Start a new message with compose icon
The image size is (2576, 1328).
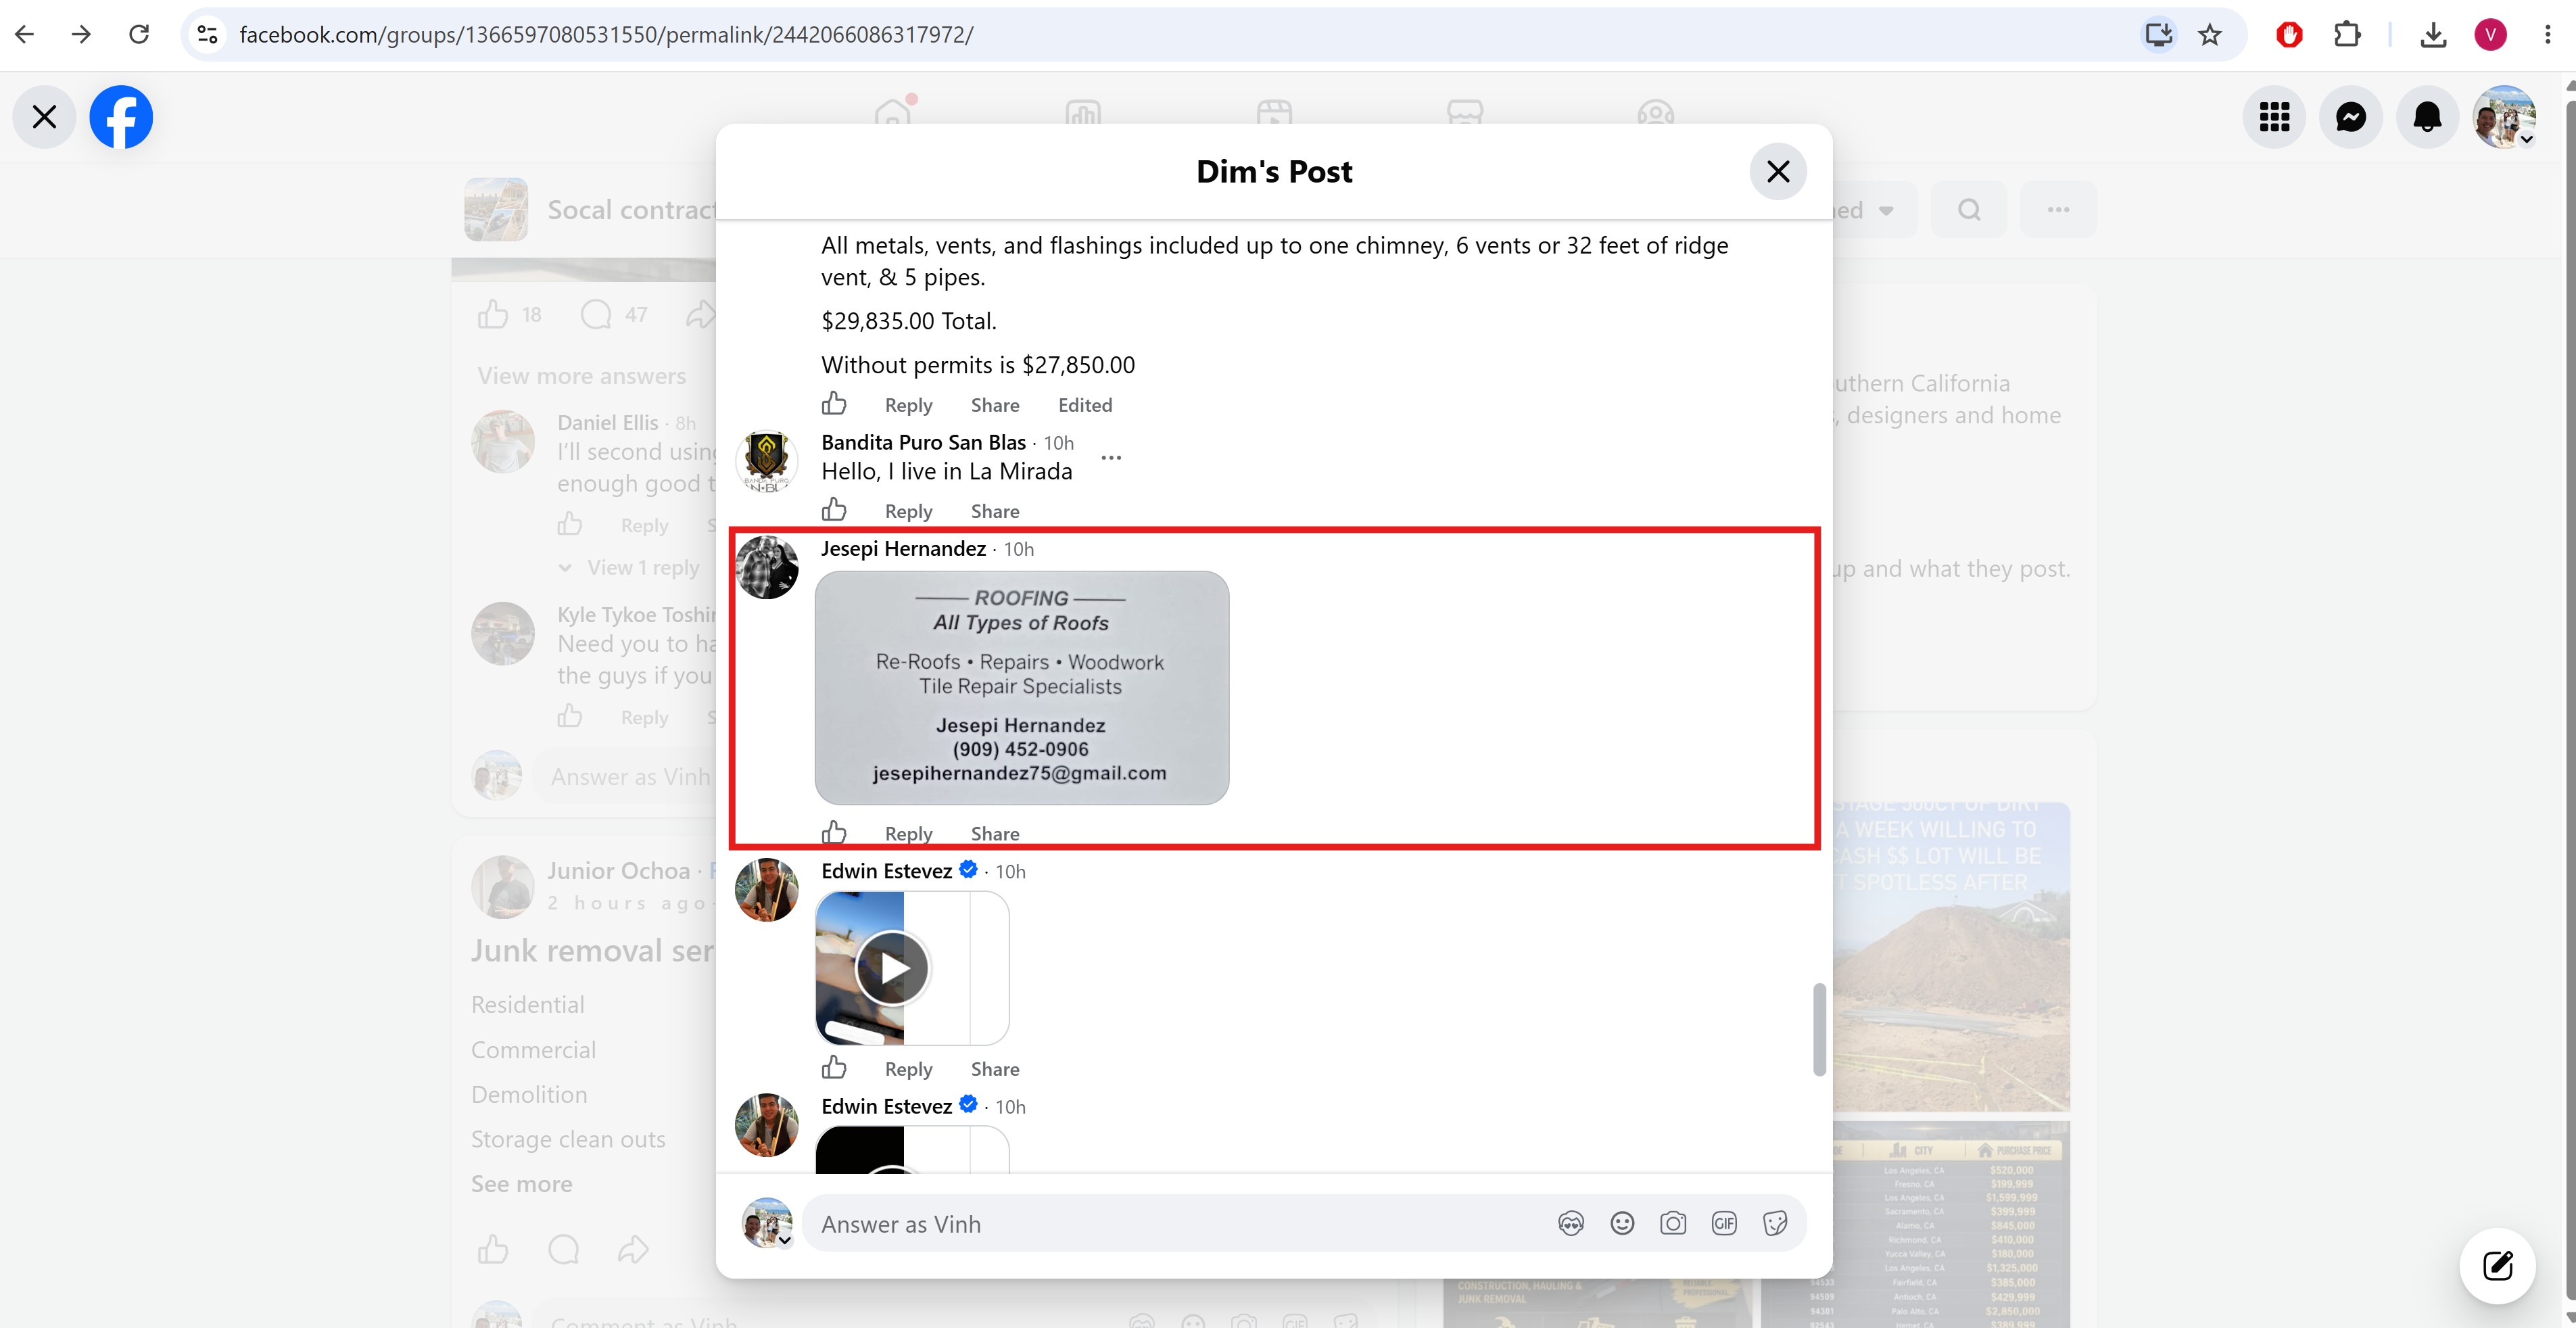[x=2497, y=1265]
